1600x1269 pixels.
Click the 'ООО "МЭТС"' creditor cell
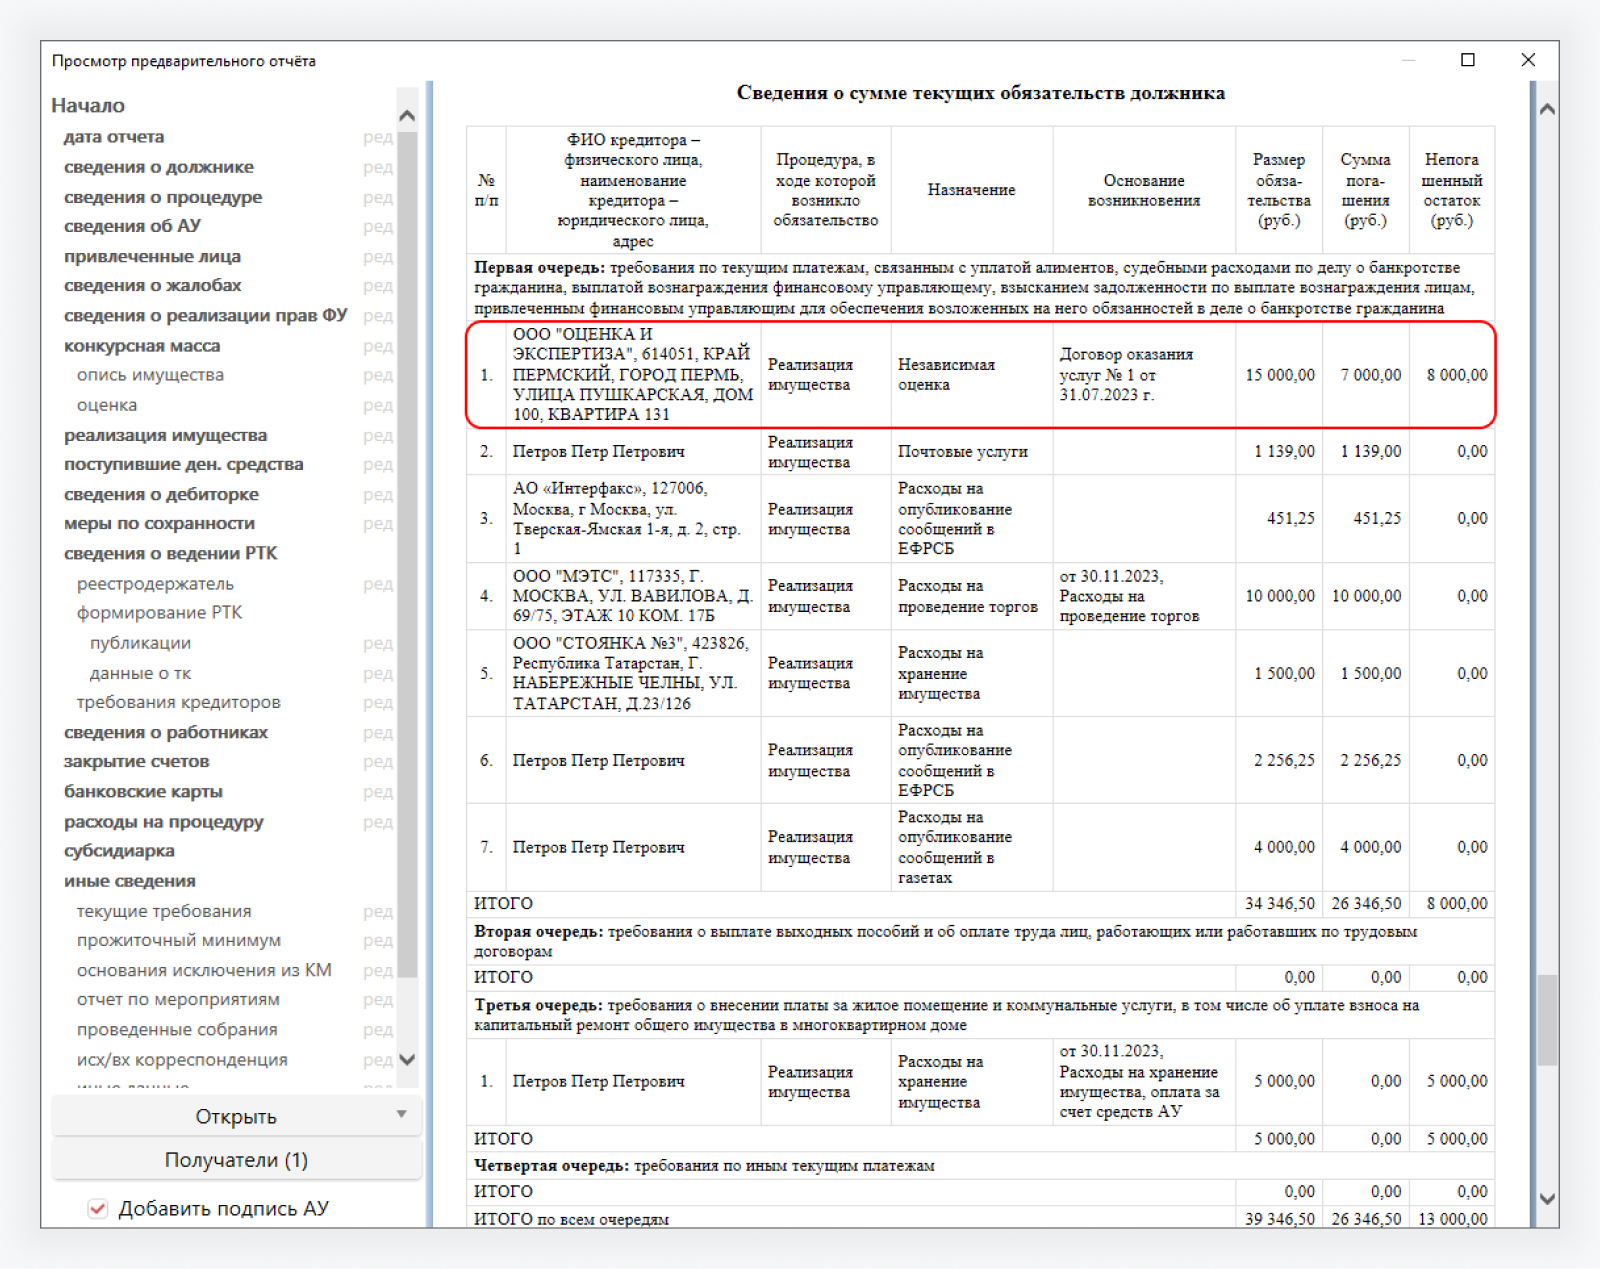coord(632,596)
